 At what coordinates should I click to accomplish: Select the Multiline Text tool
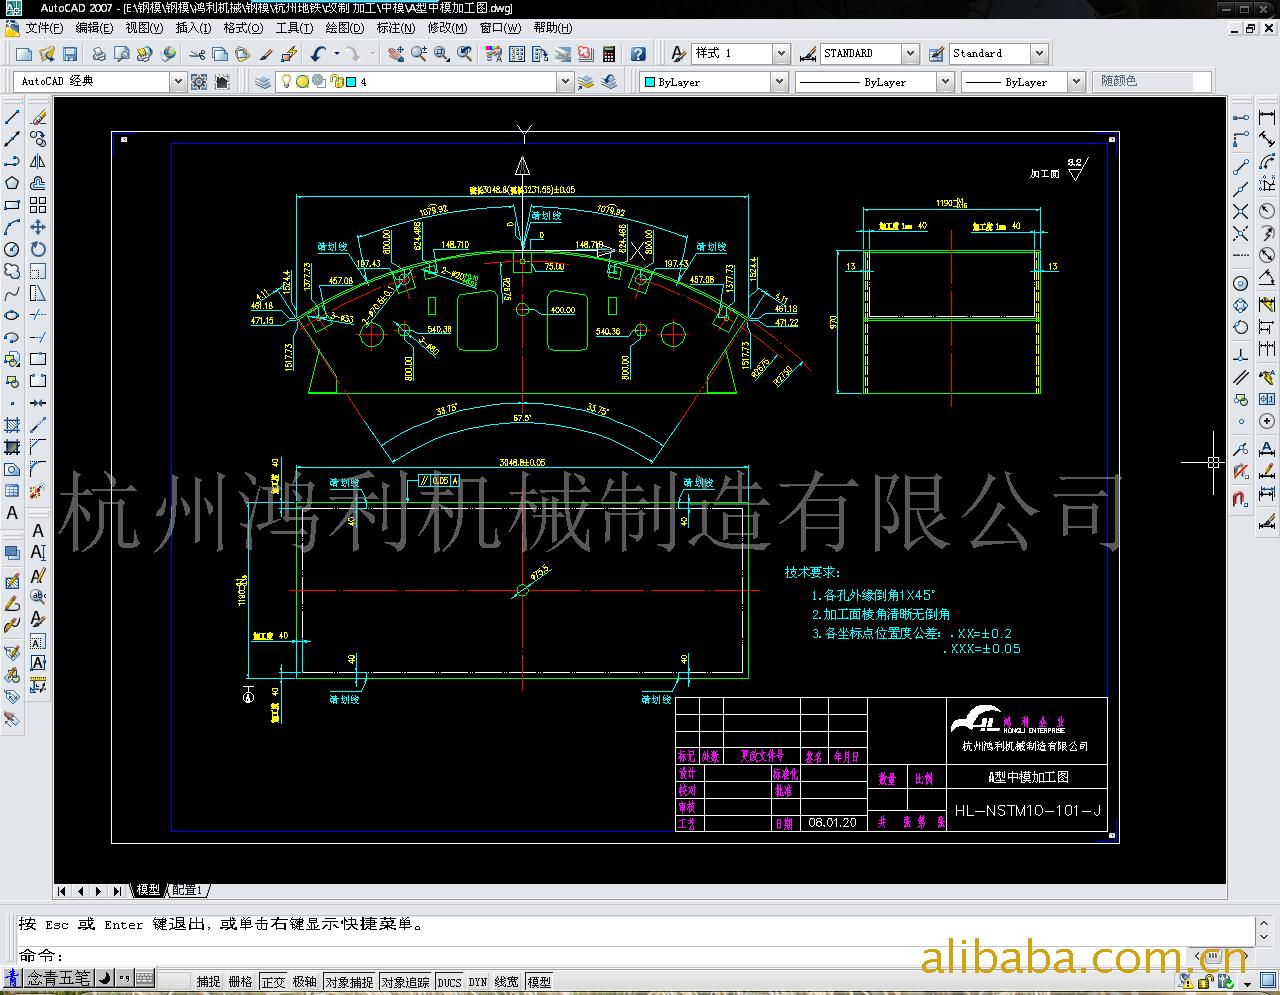tap(12, 513)
